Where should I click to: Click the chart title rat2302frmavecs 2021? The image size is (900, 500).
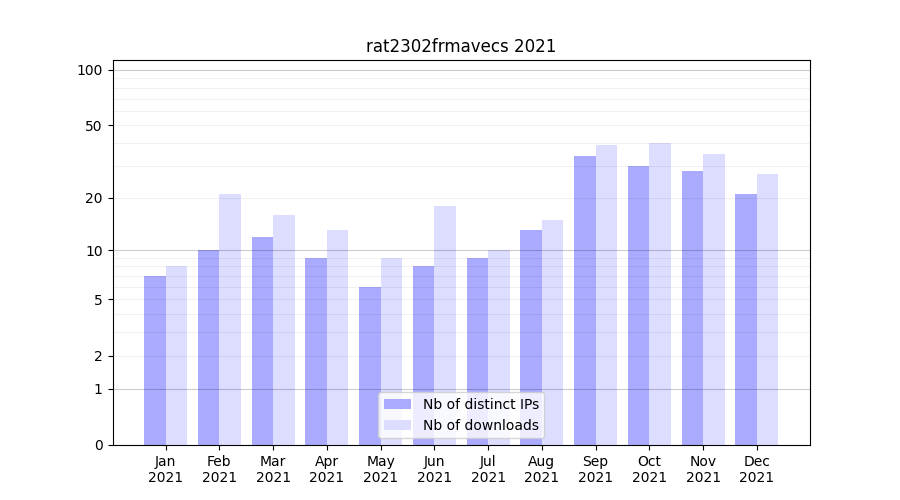pos(461,46)
